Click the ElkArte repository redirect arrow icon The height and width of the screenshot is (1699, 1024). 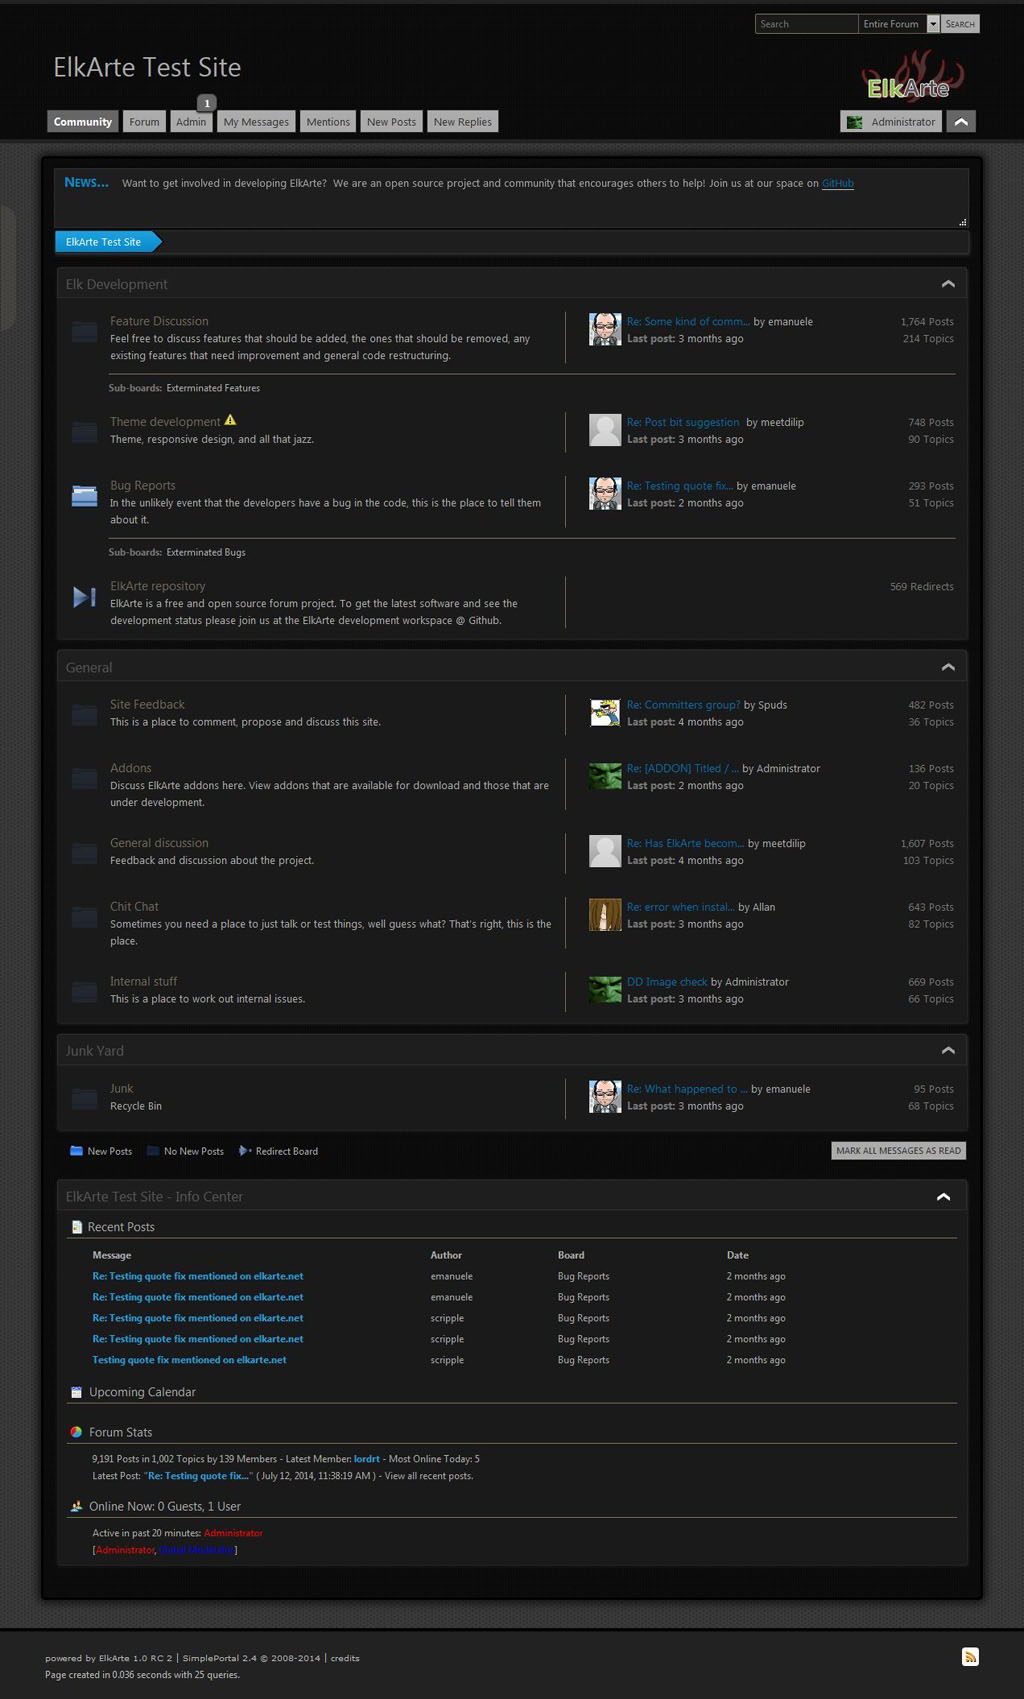[x=84, y=597]
